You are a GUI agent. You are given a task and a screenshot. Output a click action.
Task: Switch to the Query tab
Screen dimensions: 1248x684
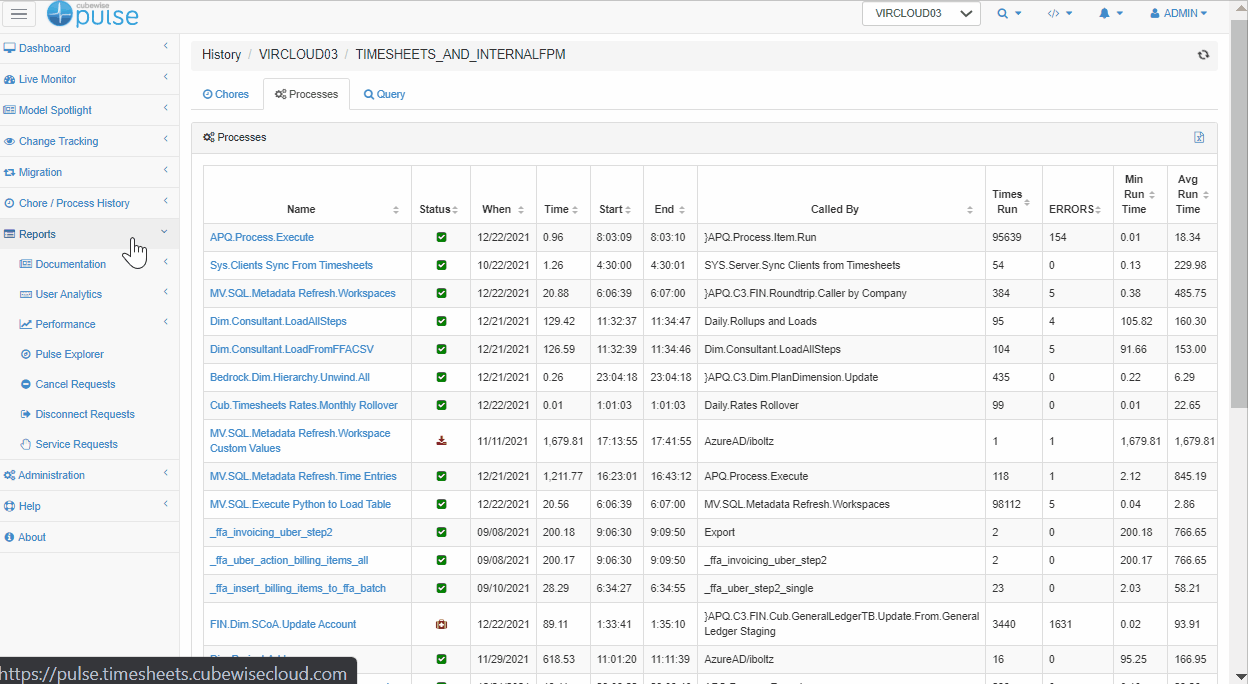(x=384, y=94)
